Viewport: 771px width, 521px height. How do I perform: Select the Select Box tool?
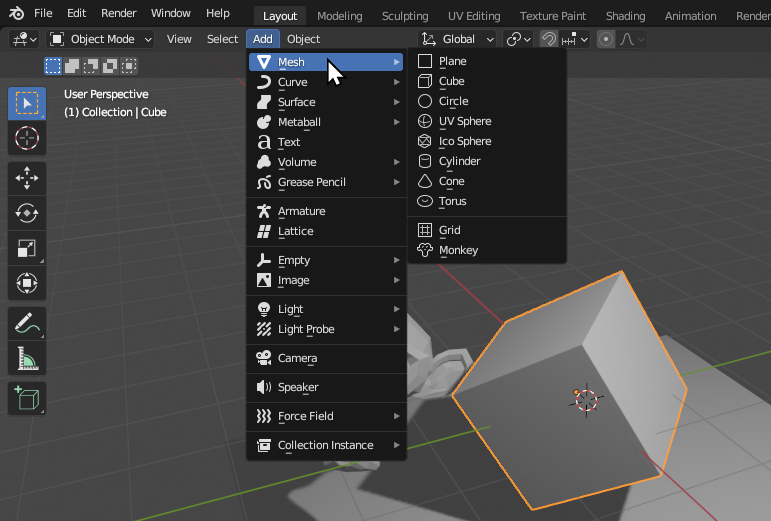pyautogui.click(x=27, y=104)
